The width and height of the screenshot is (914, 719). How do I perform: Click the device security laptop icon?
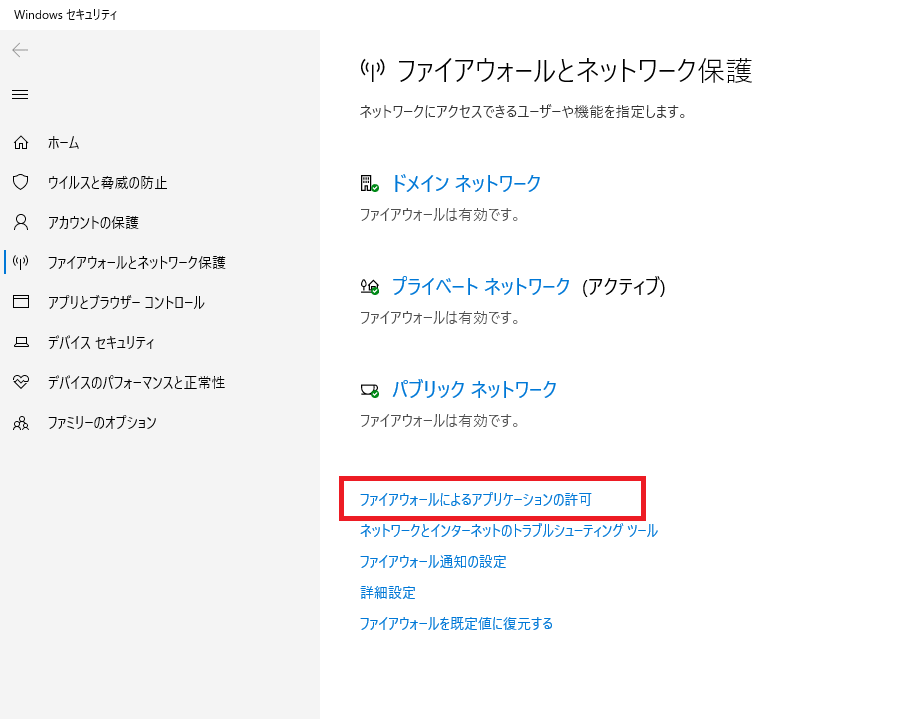tap(21, 342)
